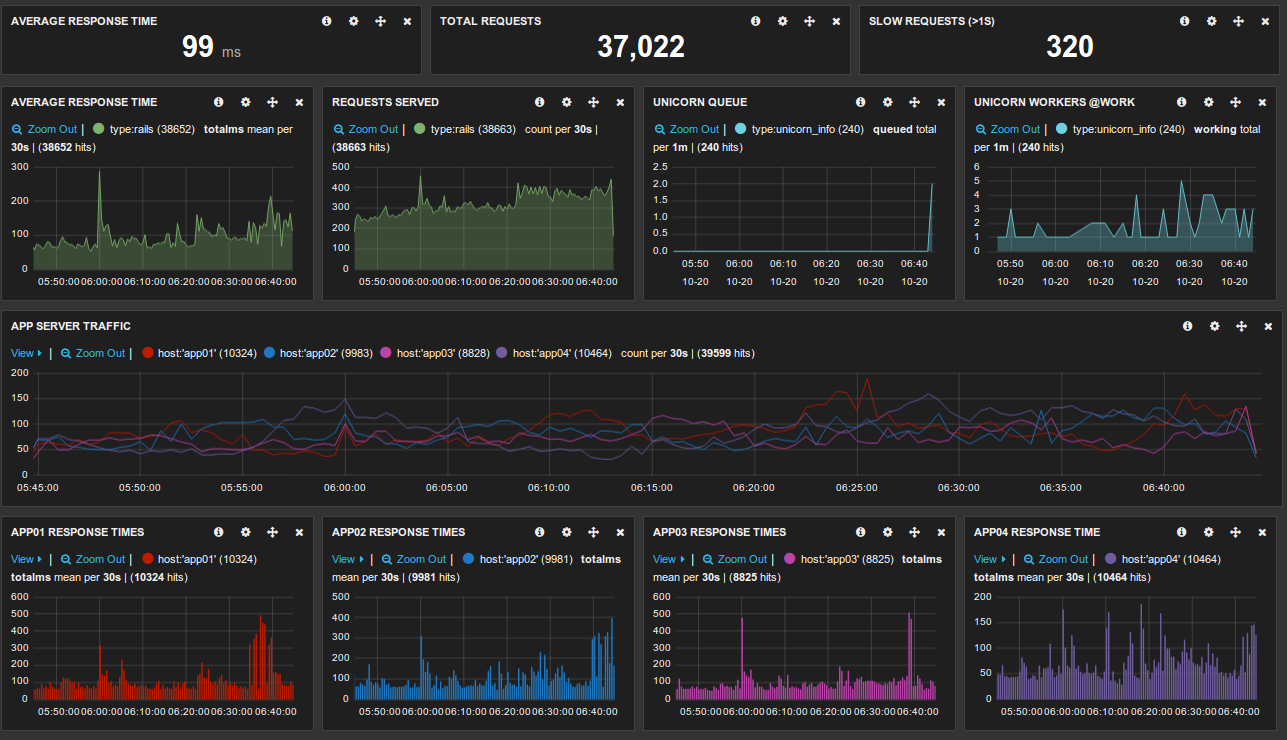Image resolution: width=1287 pixels, height=740 pixels.
Task: Expand View options in App04 Response Time panel
Action: pyautogui.click(x=990, y=559)
